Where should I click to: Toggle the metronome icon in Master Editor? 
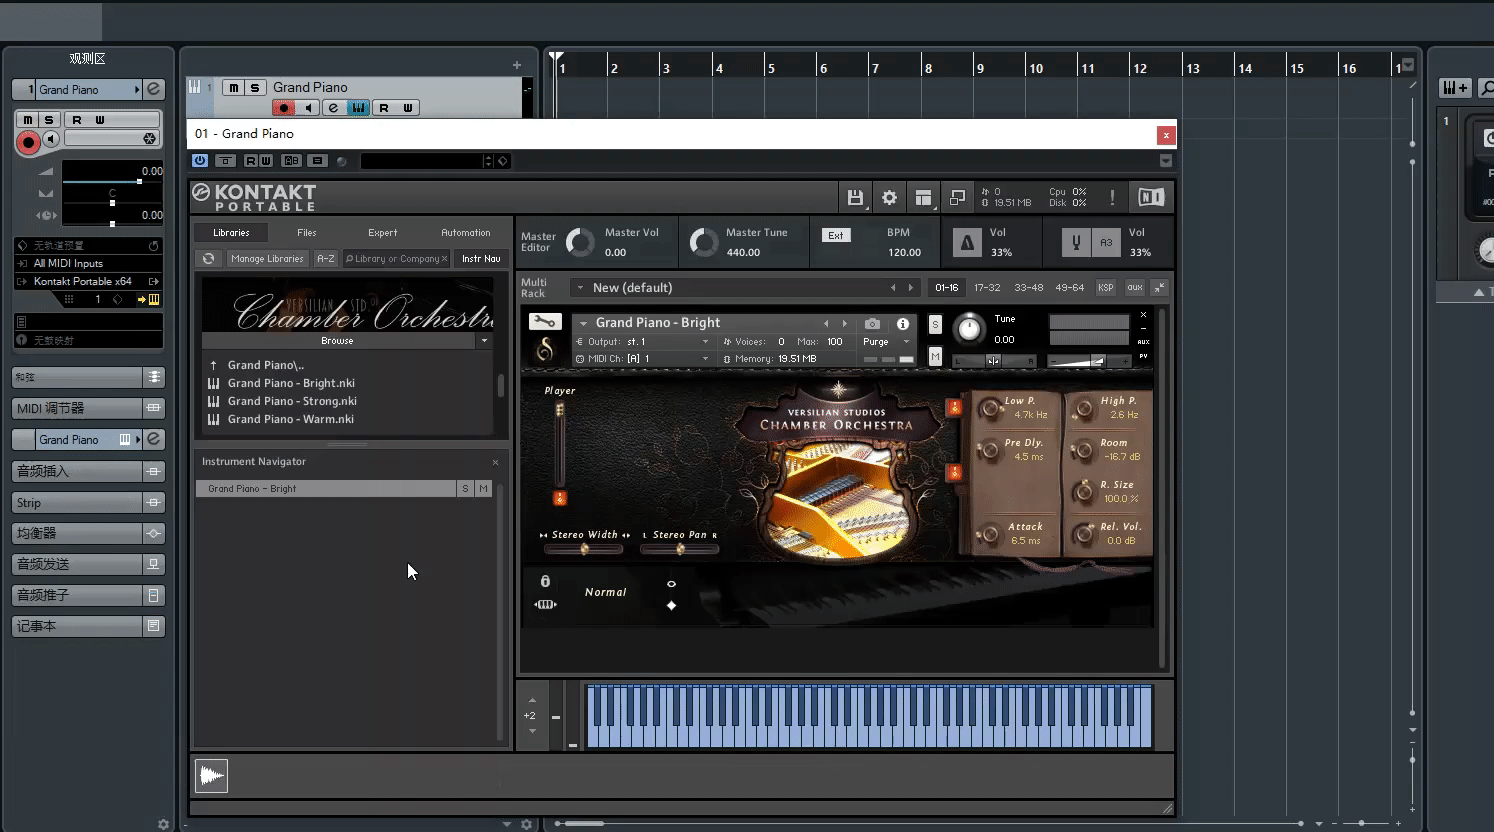966,242
